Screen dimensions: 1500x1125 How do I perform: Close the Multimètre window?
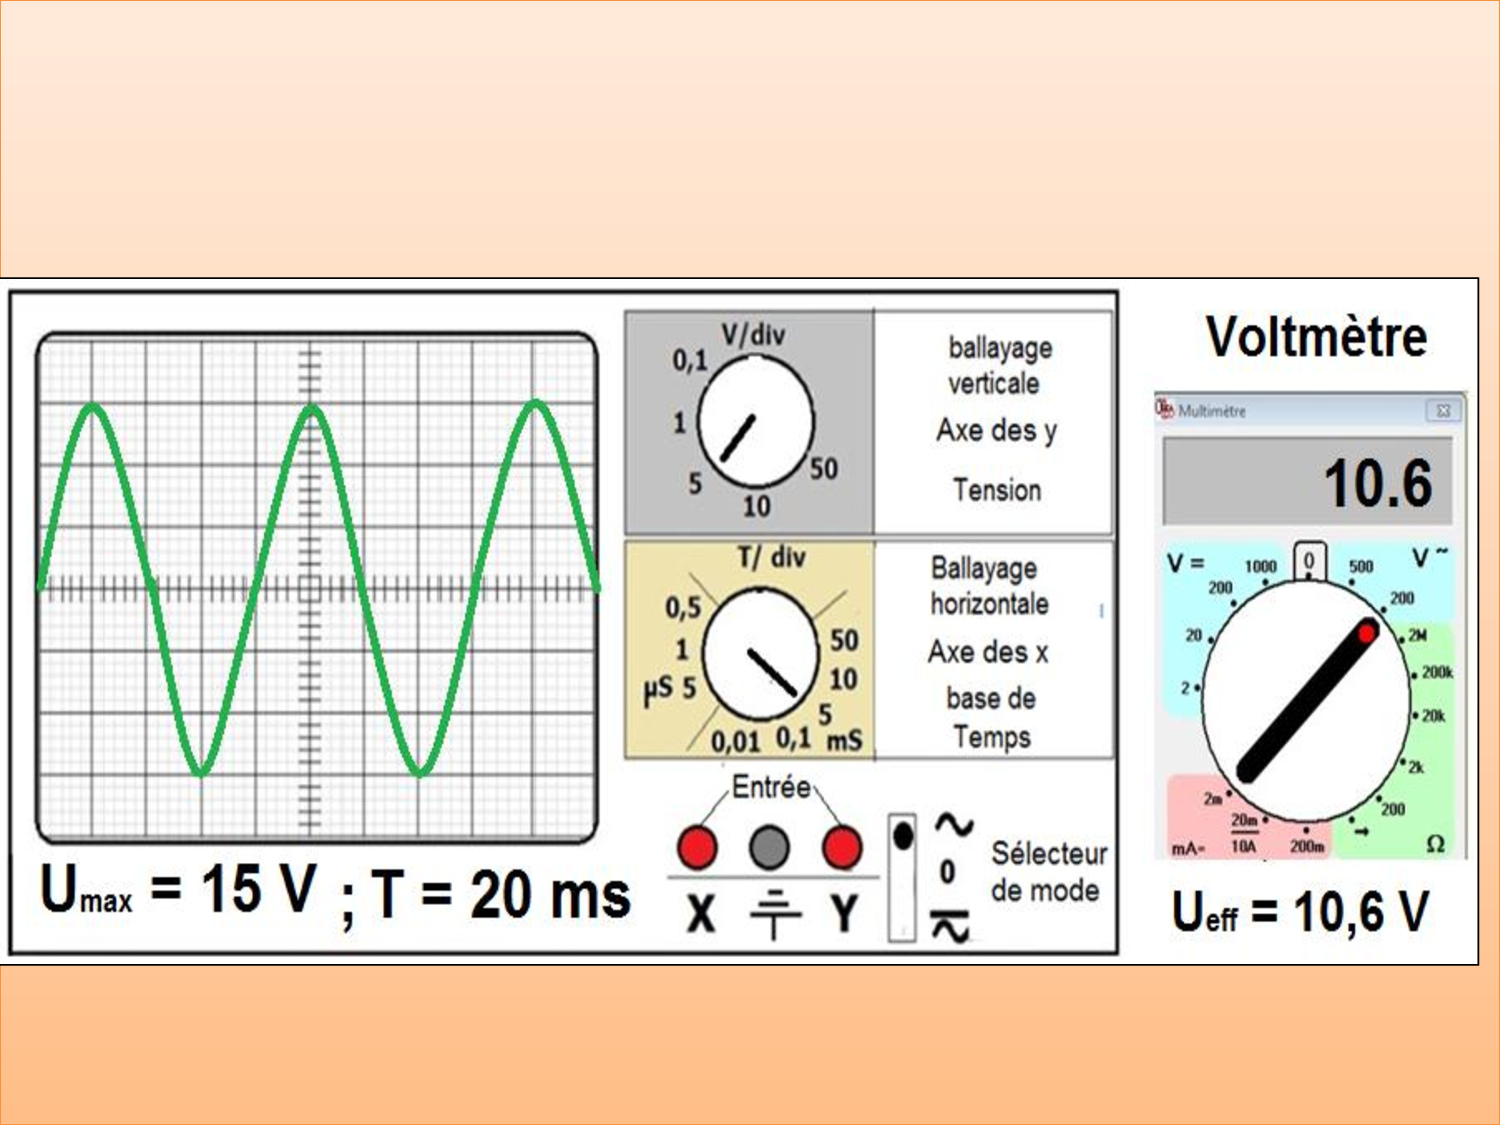pos(1443,410)
